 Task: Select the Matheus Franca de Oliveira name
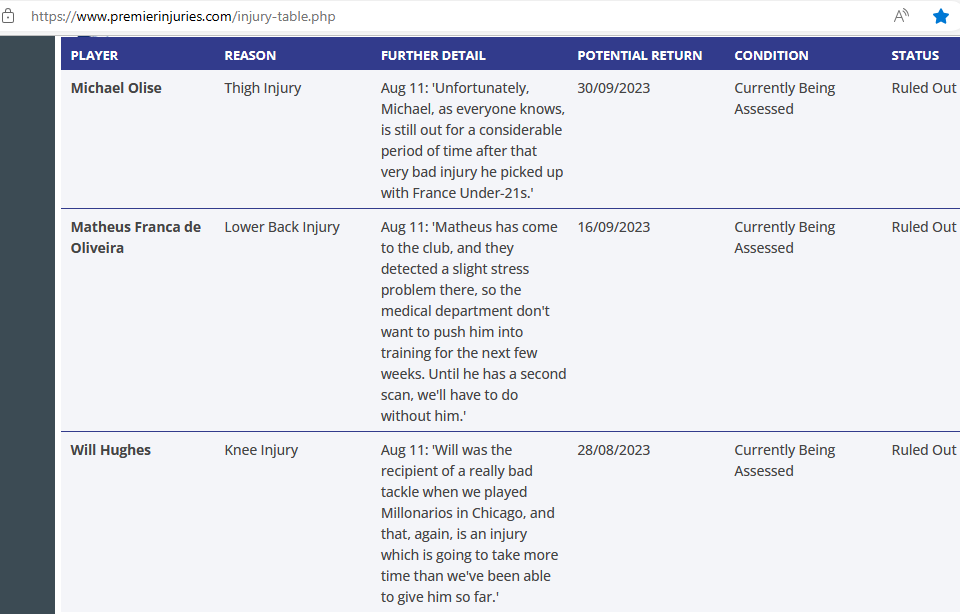point(135,237)
